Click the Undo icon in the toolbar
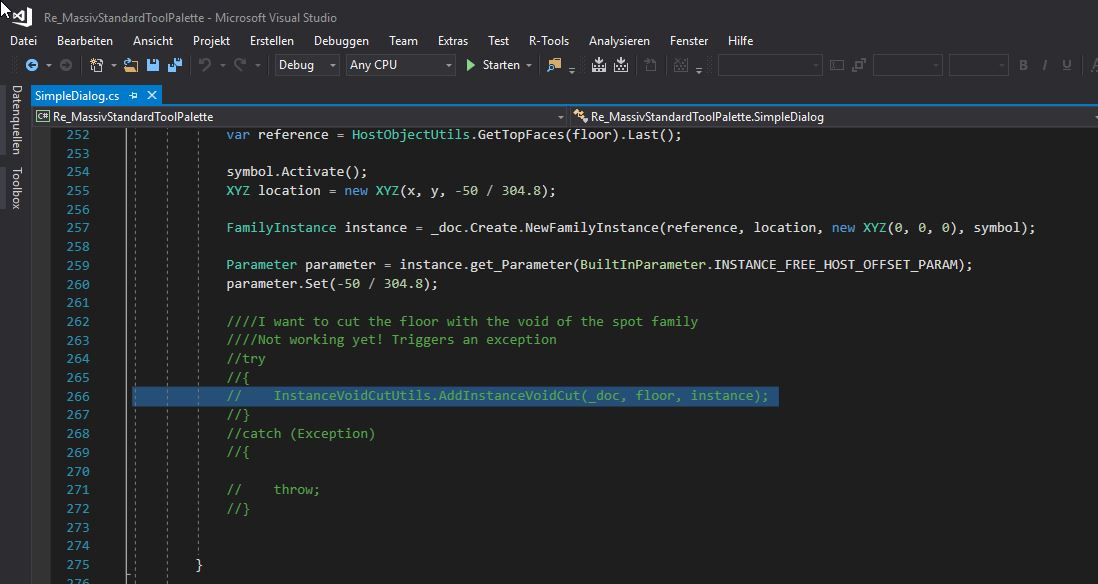The height and width of the screenshot is (584, 1098). pos(207,65)
